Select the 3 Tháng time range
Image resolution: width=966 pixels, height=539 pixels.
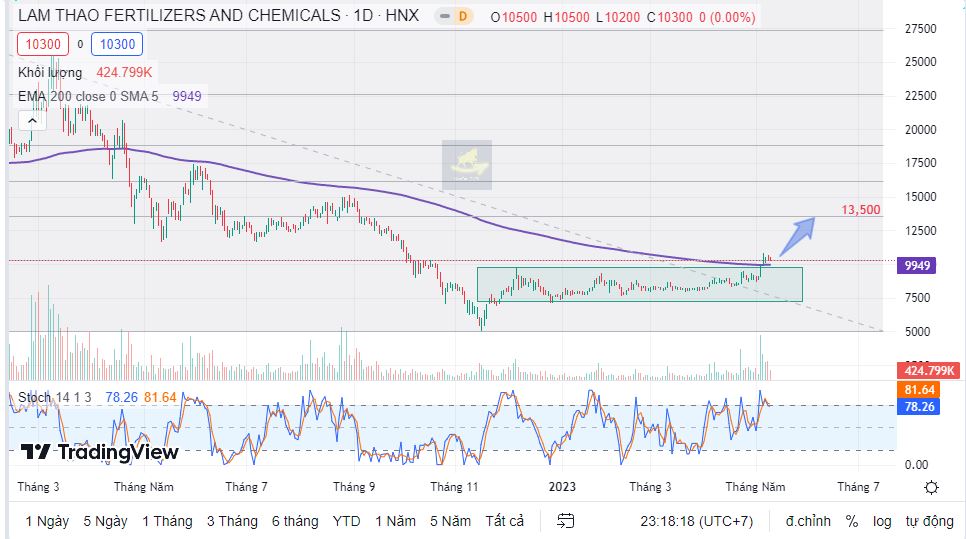click(x=232, y=521)
